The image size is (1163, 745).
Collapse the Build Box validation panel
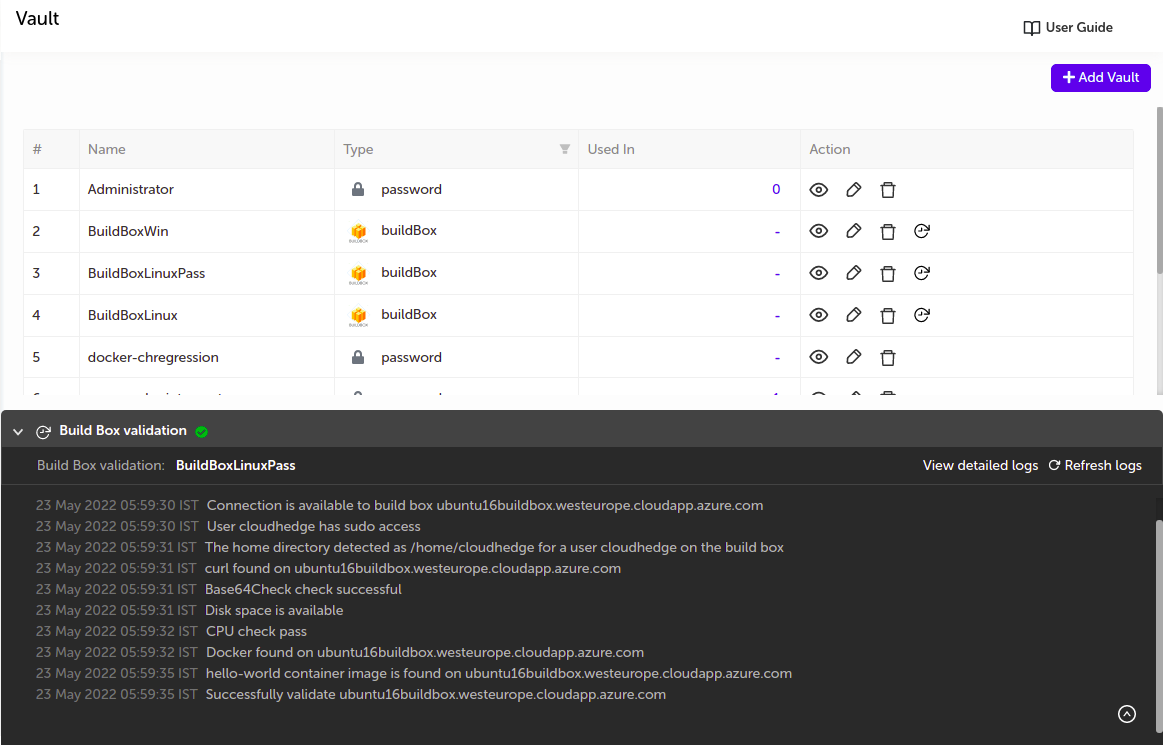(18, 432)
